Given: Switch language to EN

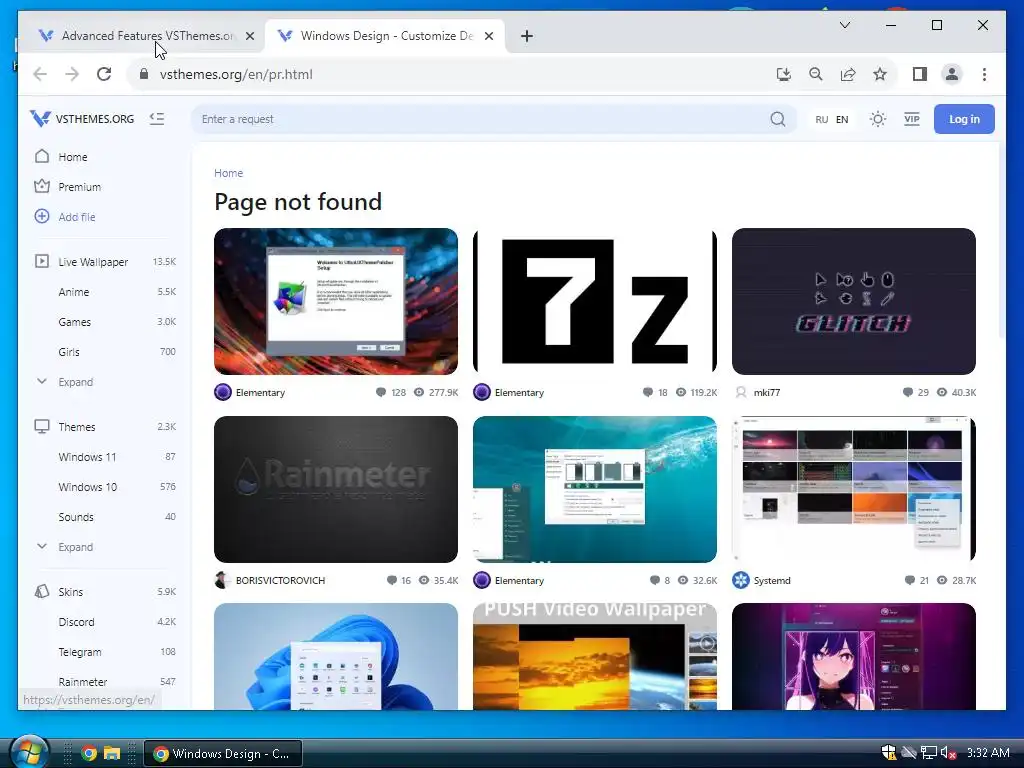Looking at the screenshot, I should (x=842, y=120).
